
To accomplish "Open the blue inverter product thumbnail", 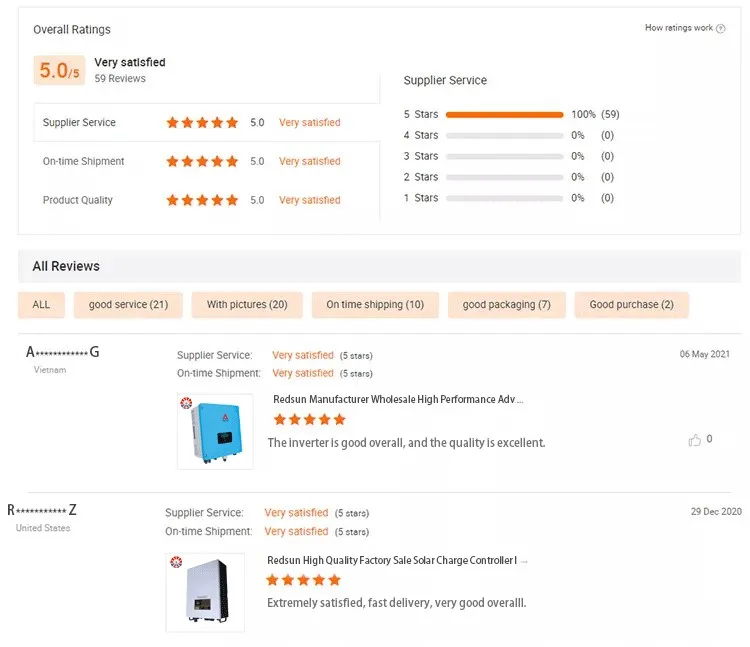I will 215,432.
